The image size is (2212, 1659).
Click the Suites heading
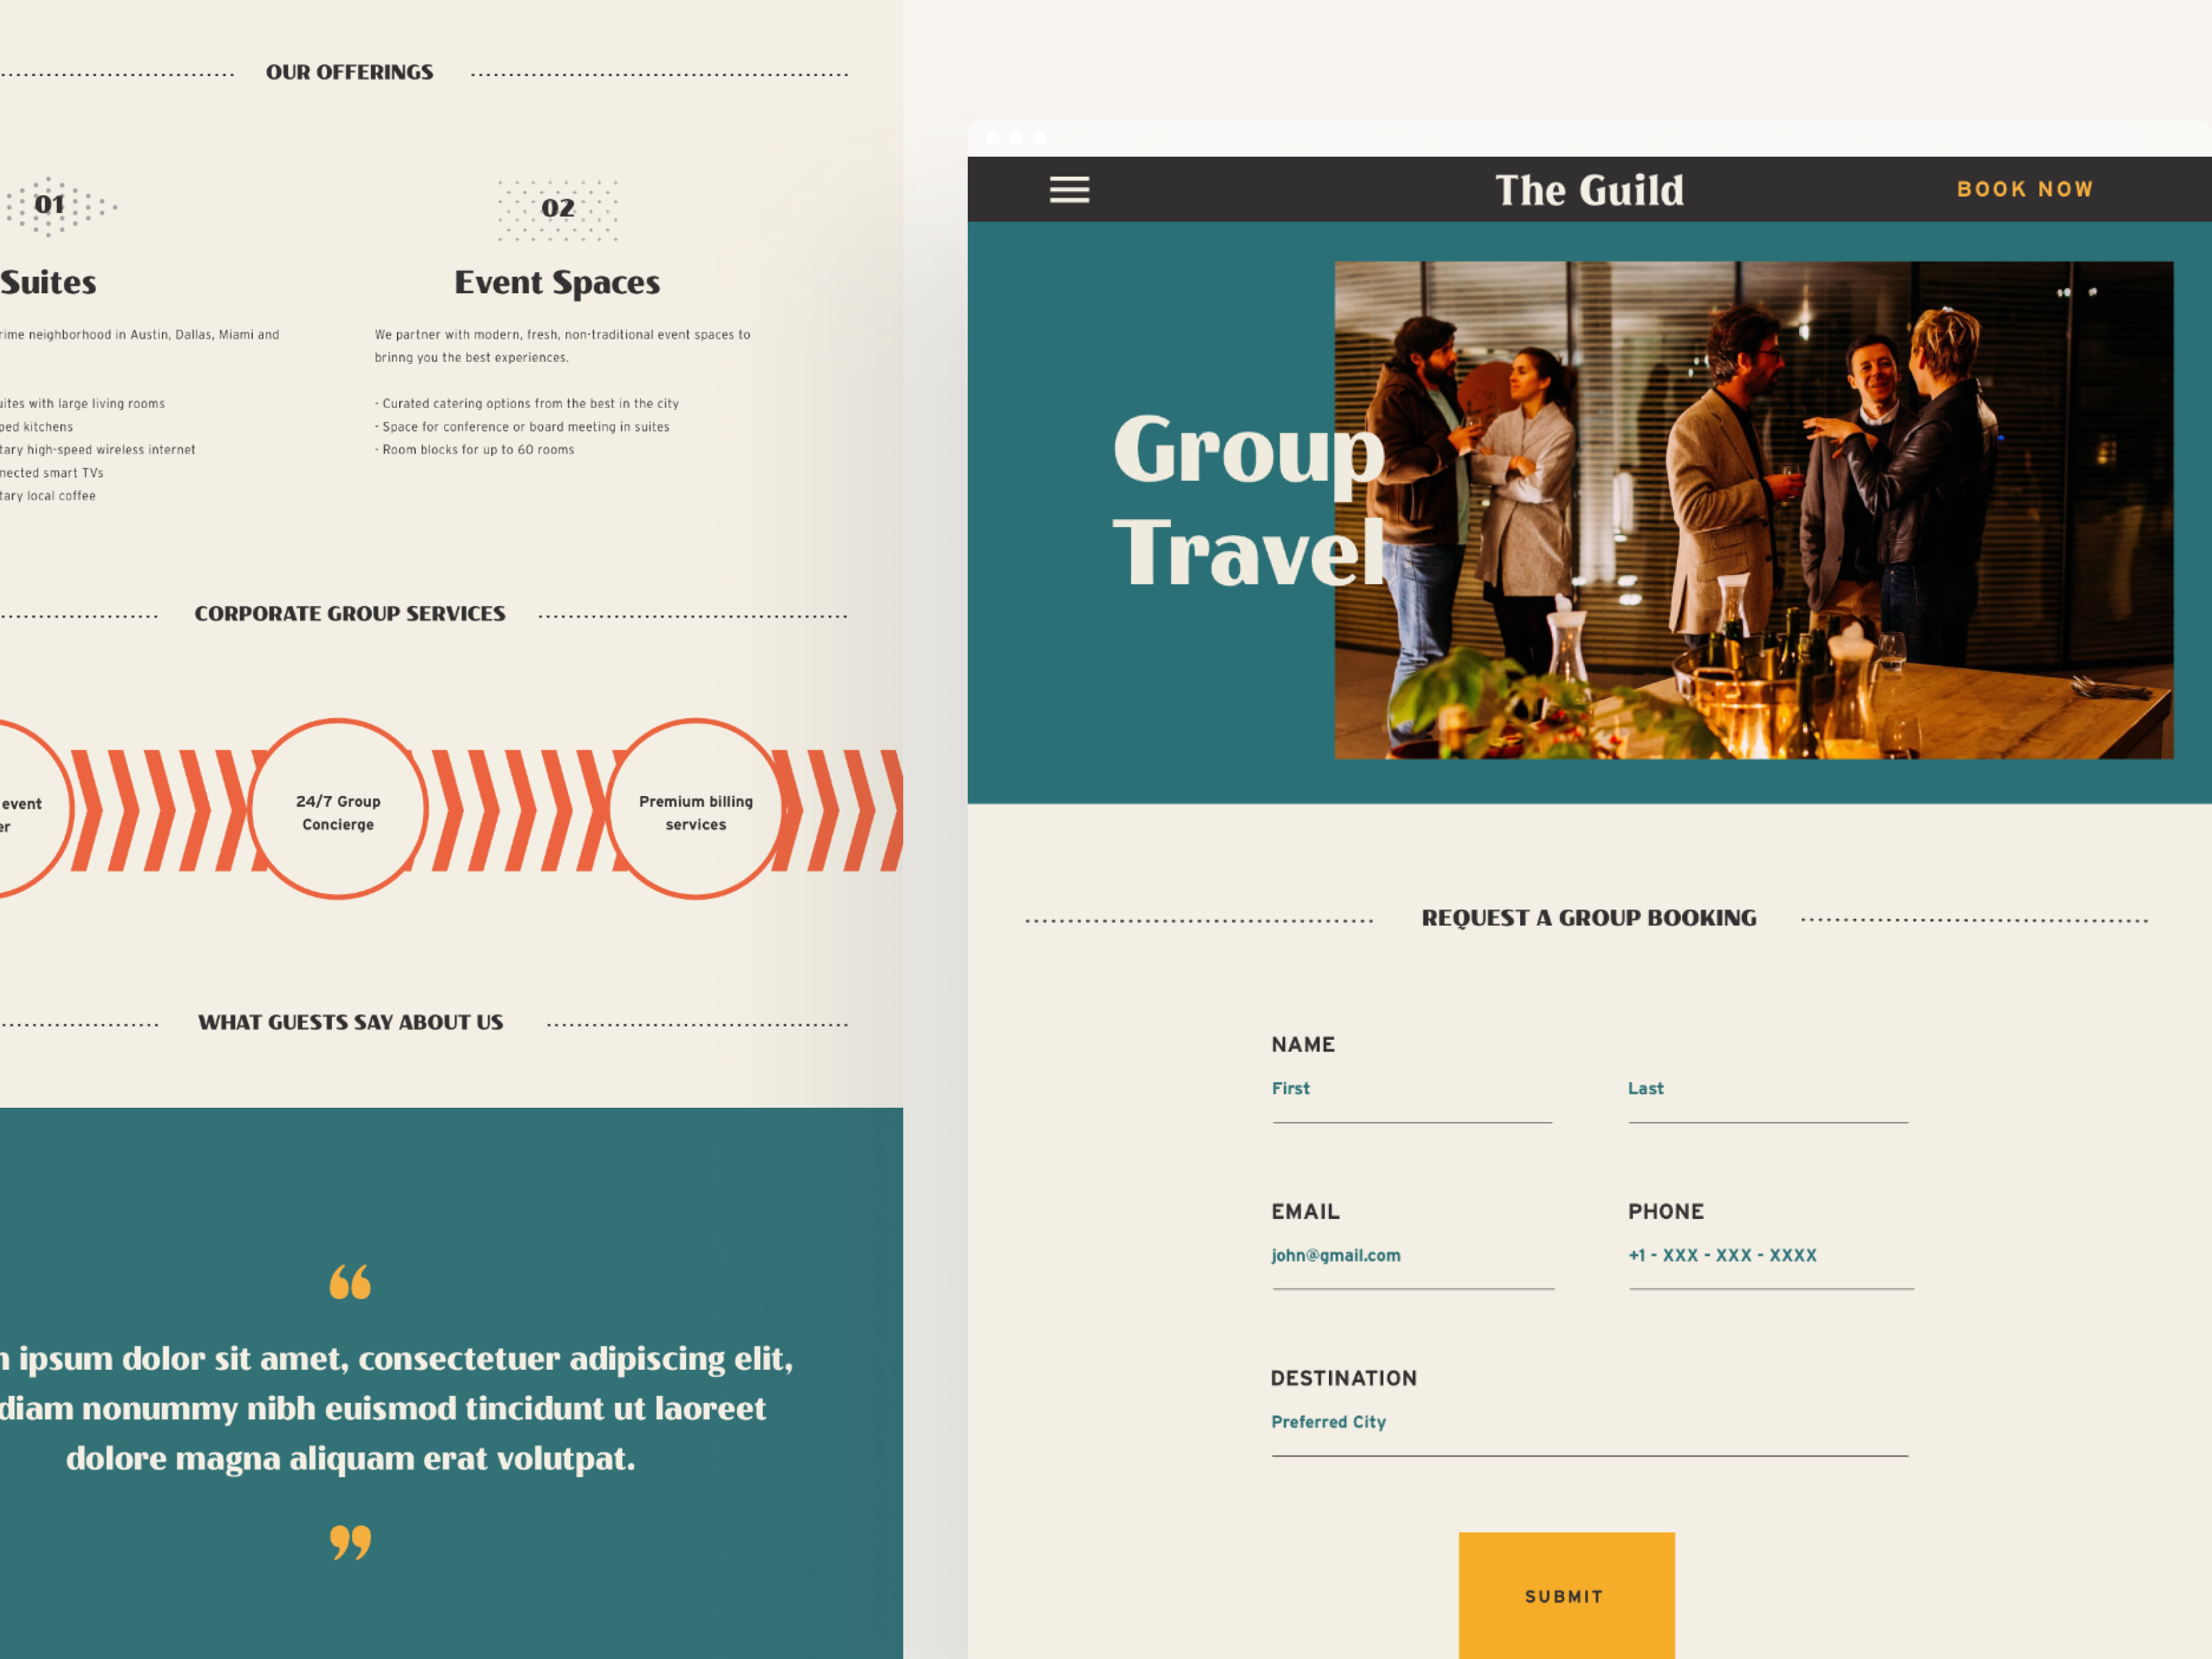point(48,283)
